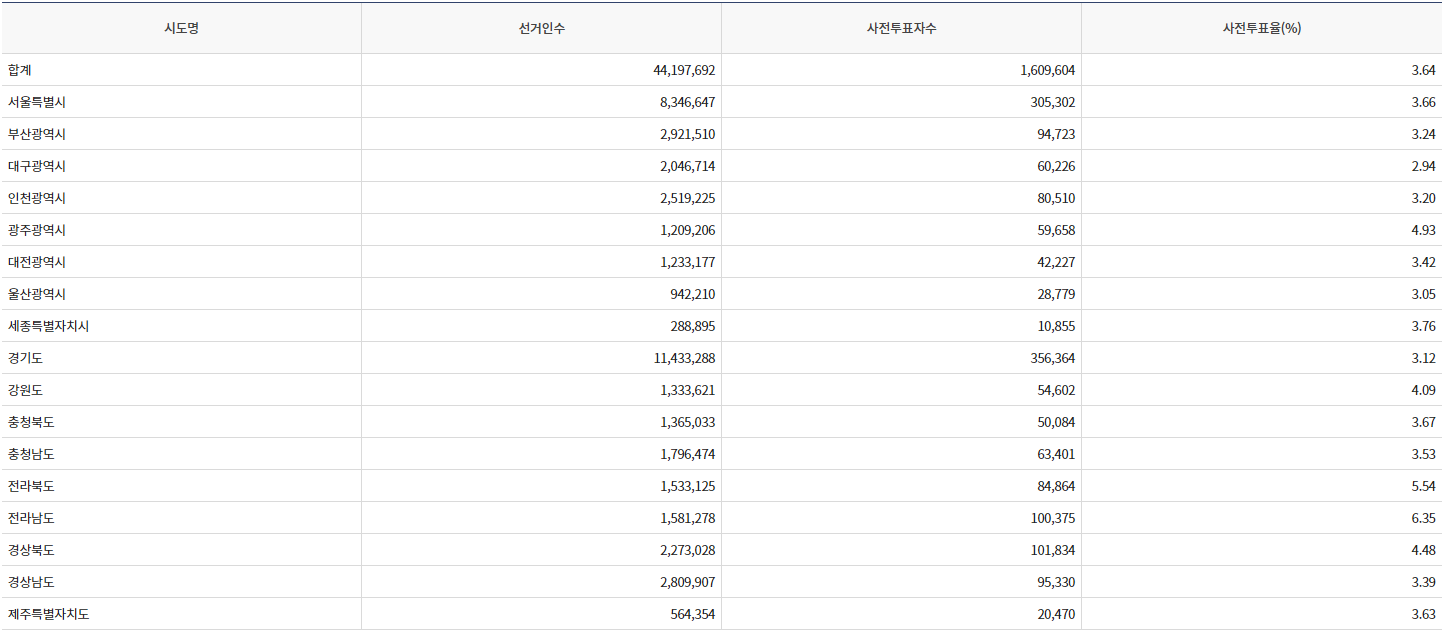Click the 광주광역시 turnout value 4.93
This screenshot has height=632, width=1443.
[1423, 230]
